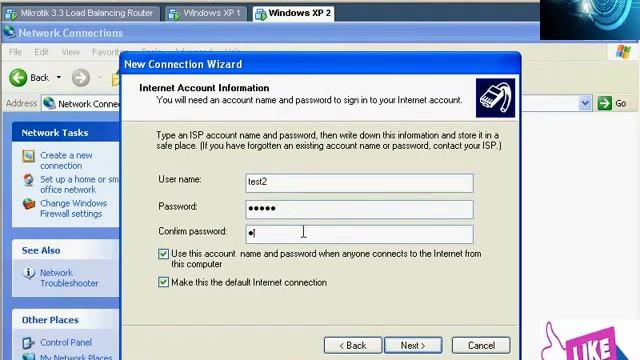
Task: Click the Windows XP 1 tab icon
Action: click(174, 14)
